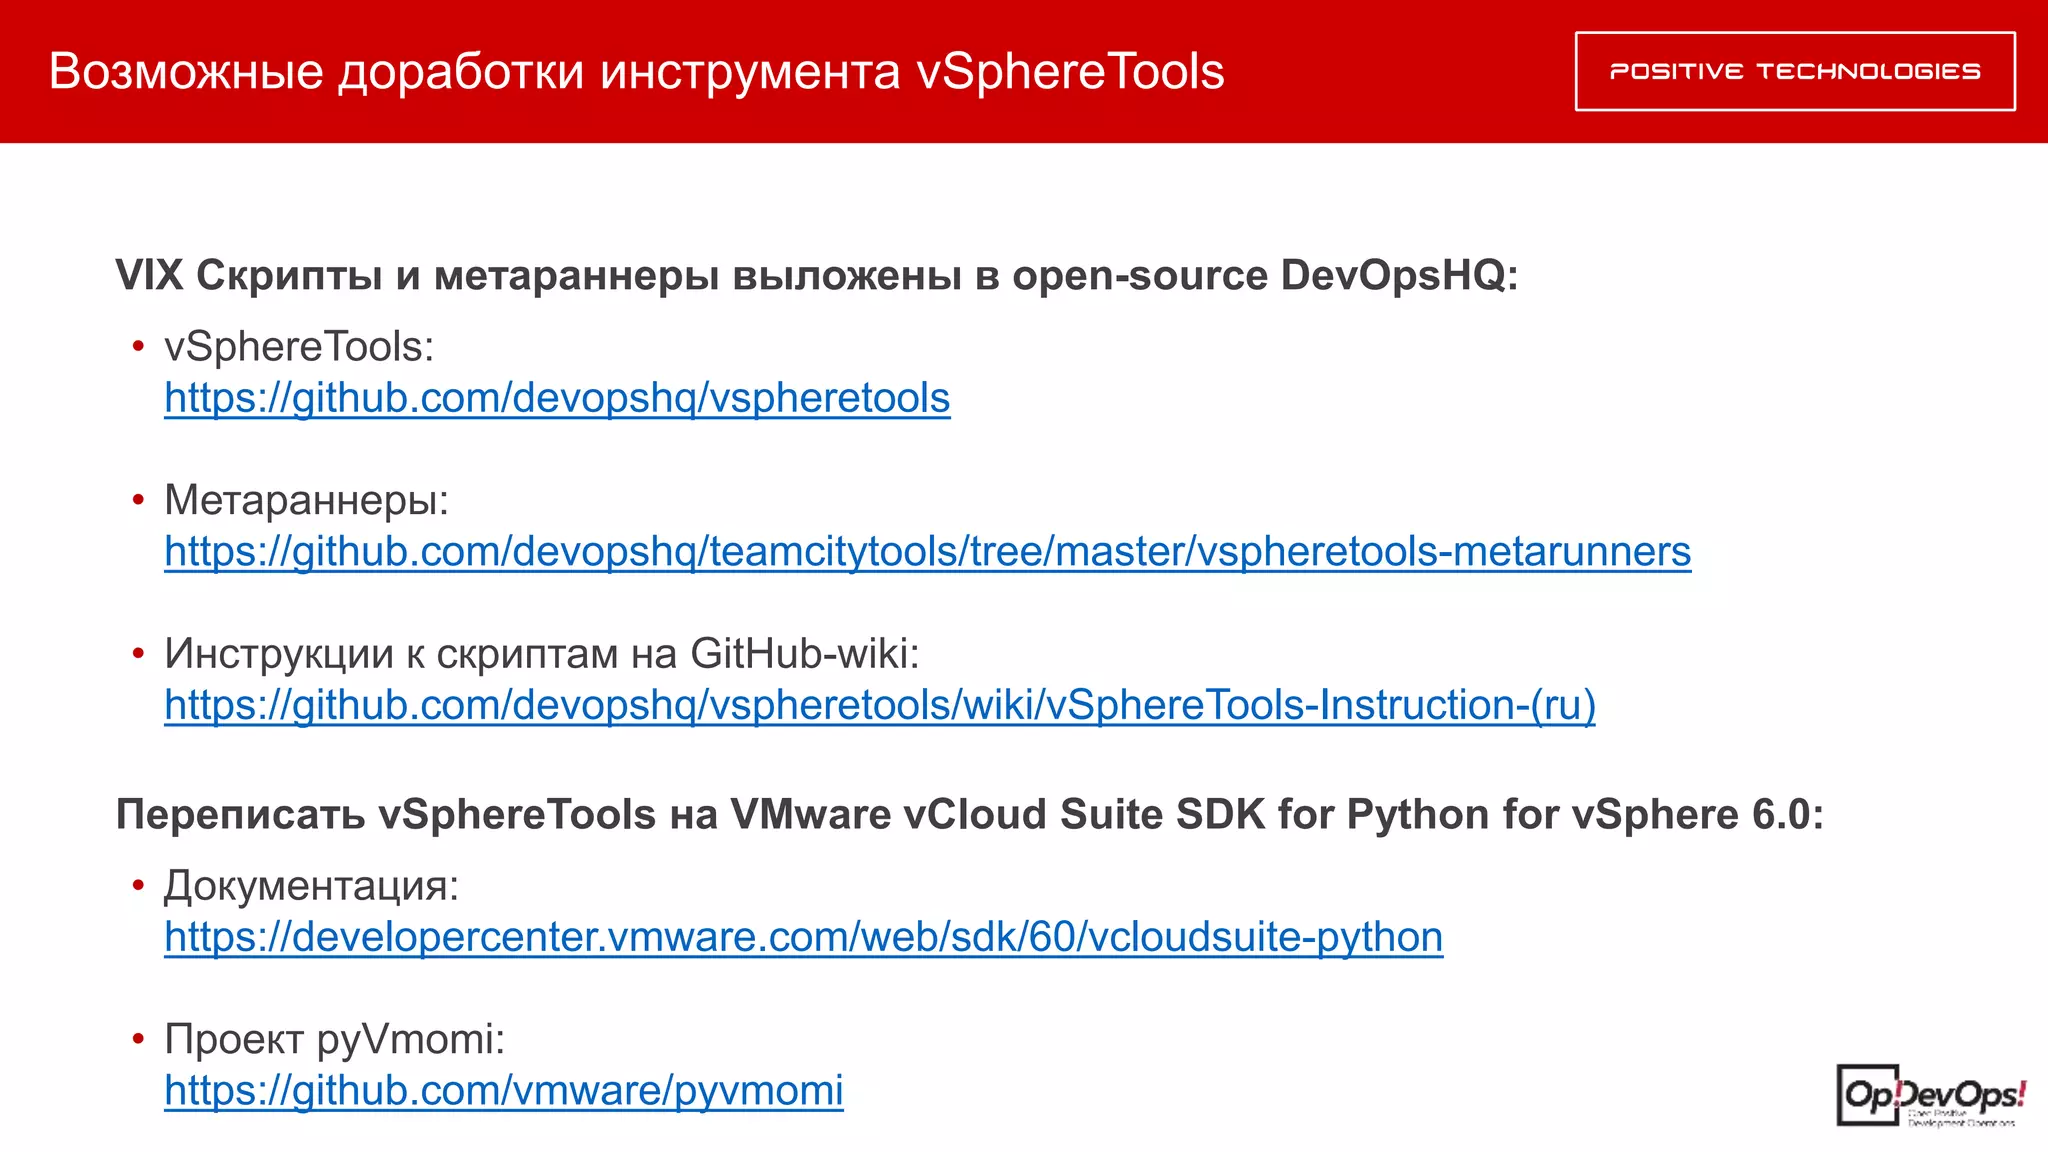Open the github.com/devopshq/vspheretools link
Image resolution: width=2048 pixels, height=1152 pixels.
(x=557, y=398)
